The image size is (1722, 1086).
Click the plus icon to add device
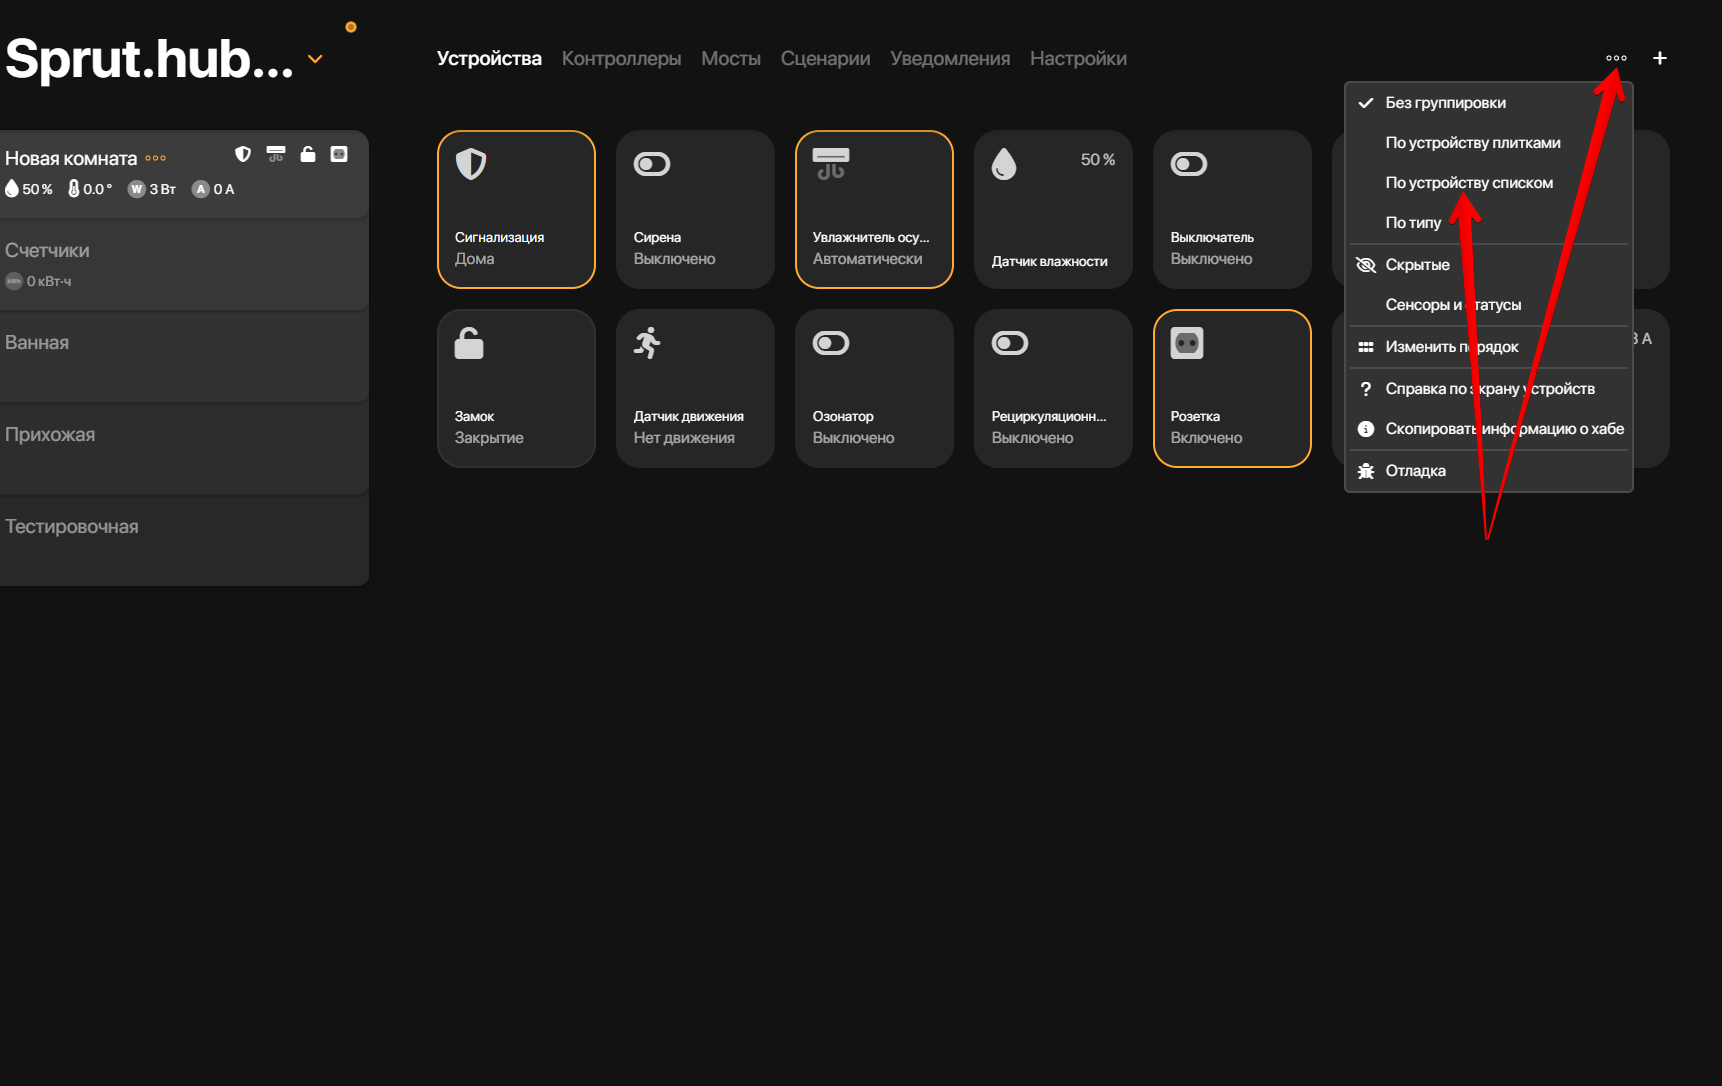coord(1660,58)
